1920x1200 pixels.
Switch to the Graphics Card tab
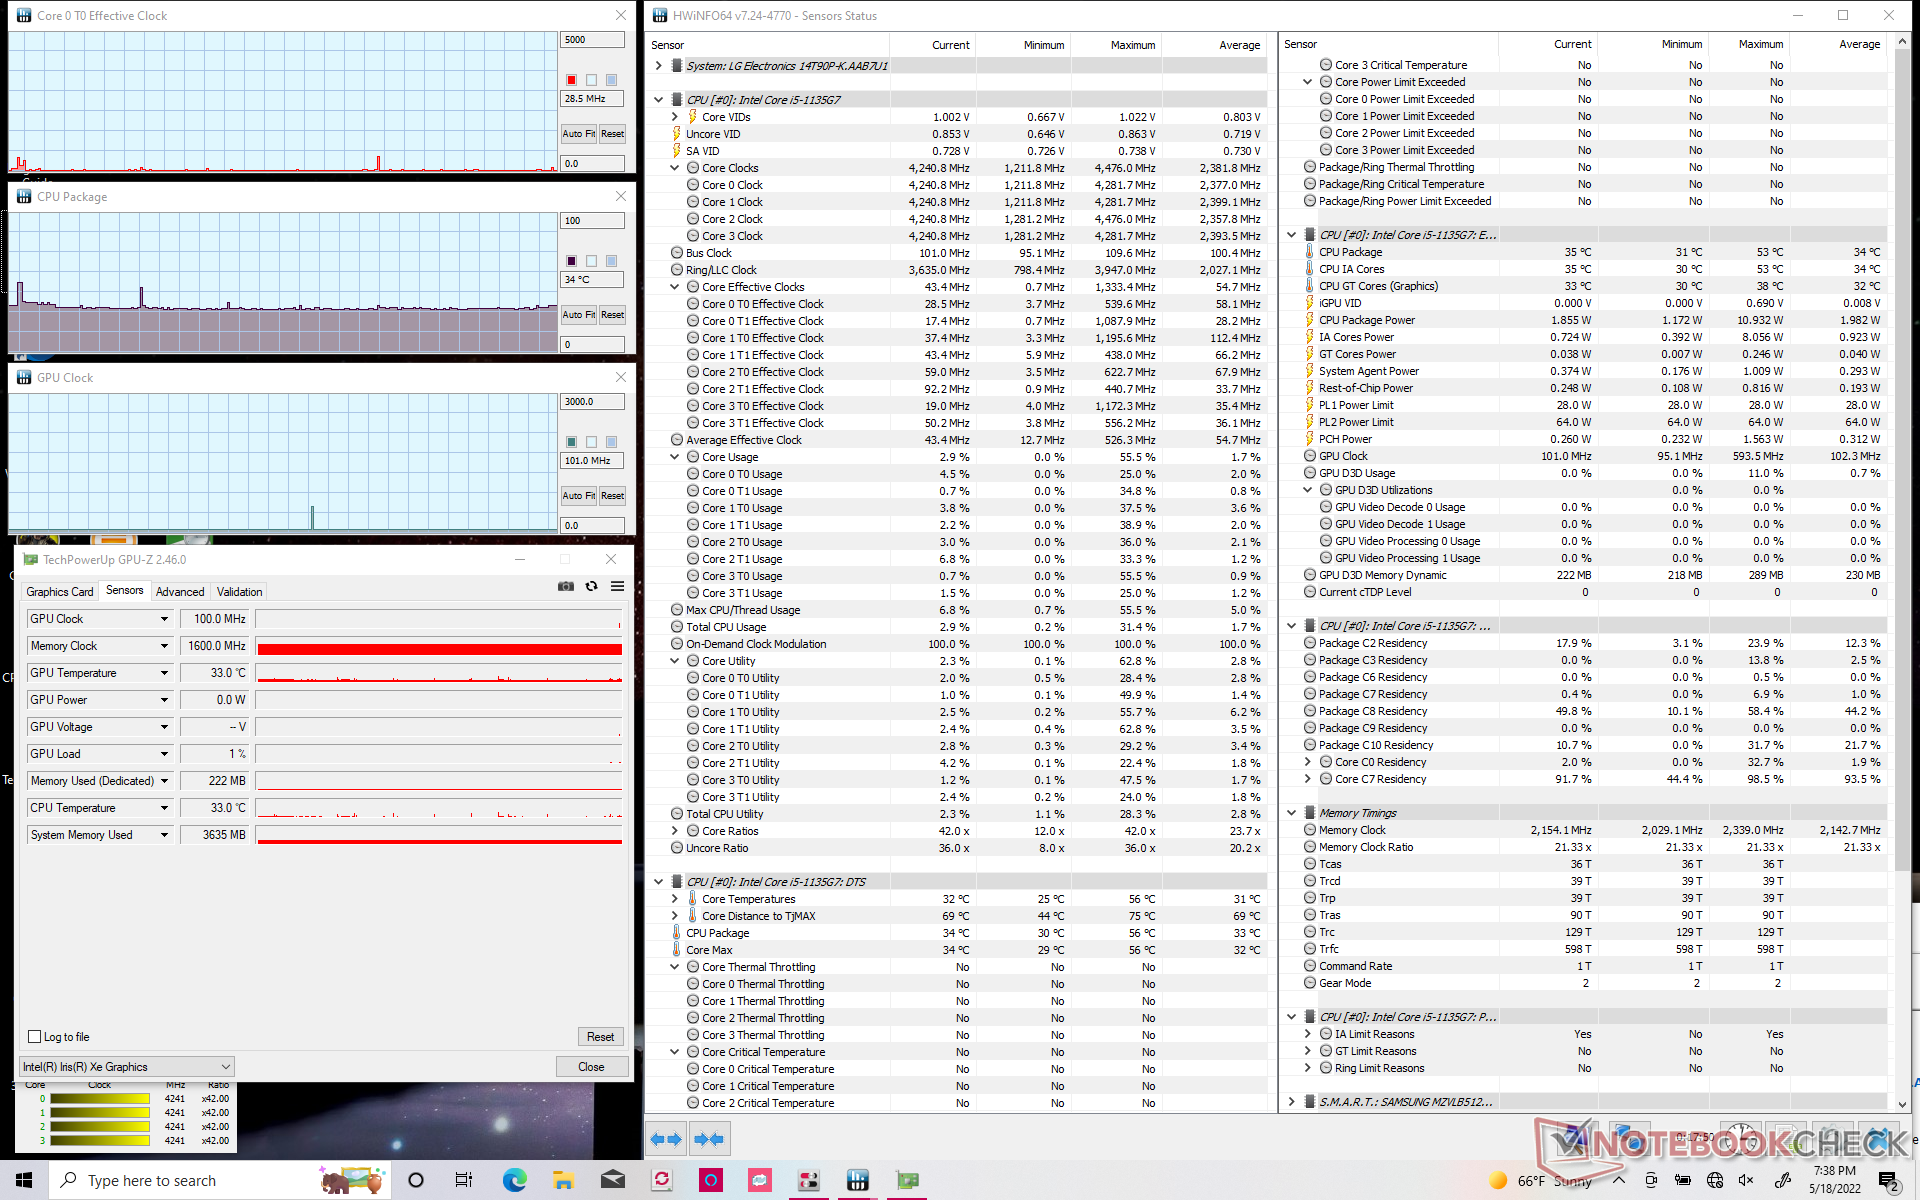click(60, 592)
